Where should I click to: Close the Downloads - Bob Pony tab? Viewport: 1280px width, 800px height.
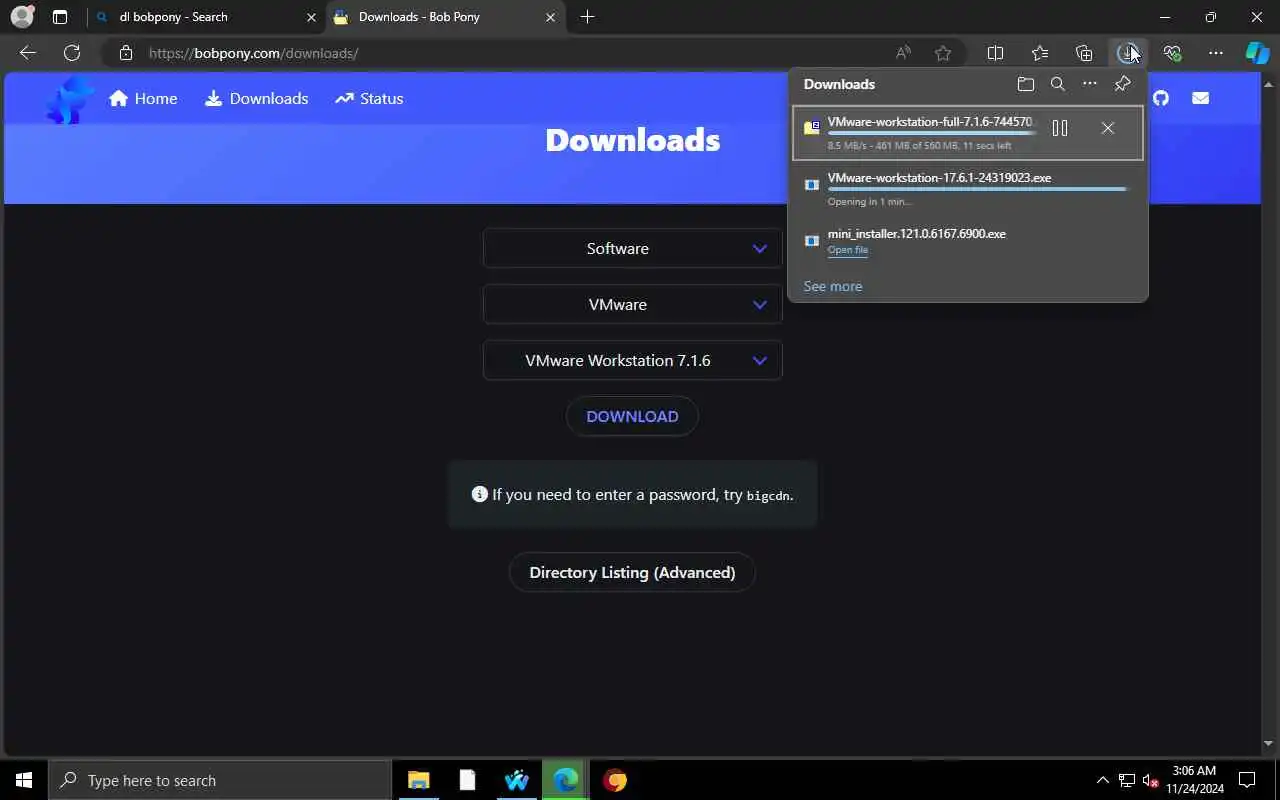point(551,17)
